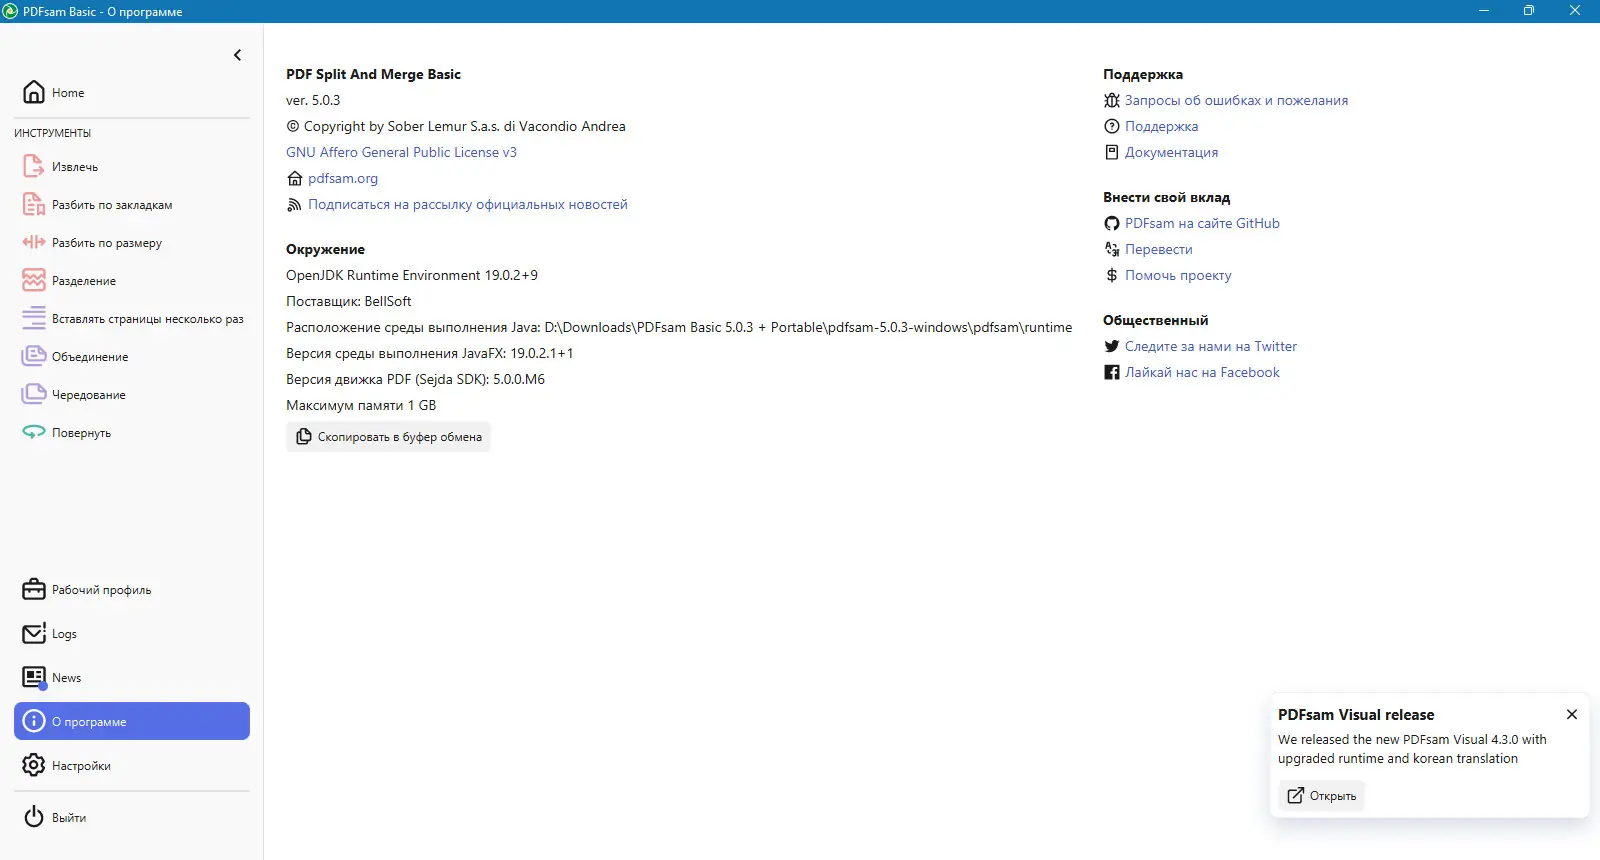
Task: Click the Документация document icon
Action: [x=1111, y=152]
